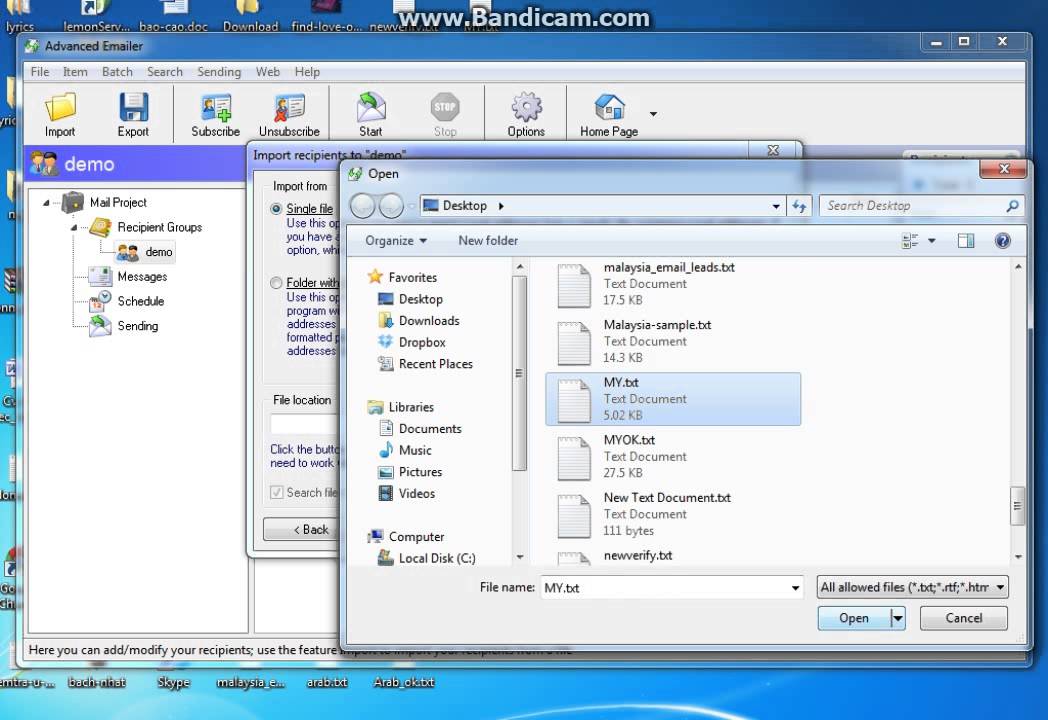Open Local Disk (C:) in sidebar

(426, 558)
